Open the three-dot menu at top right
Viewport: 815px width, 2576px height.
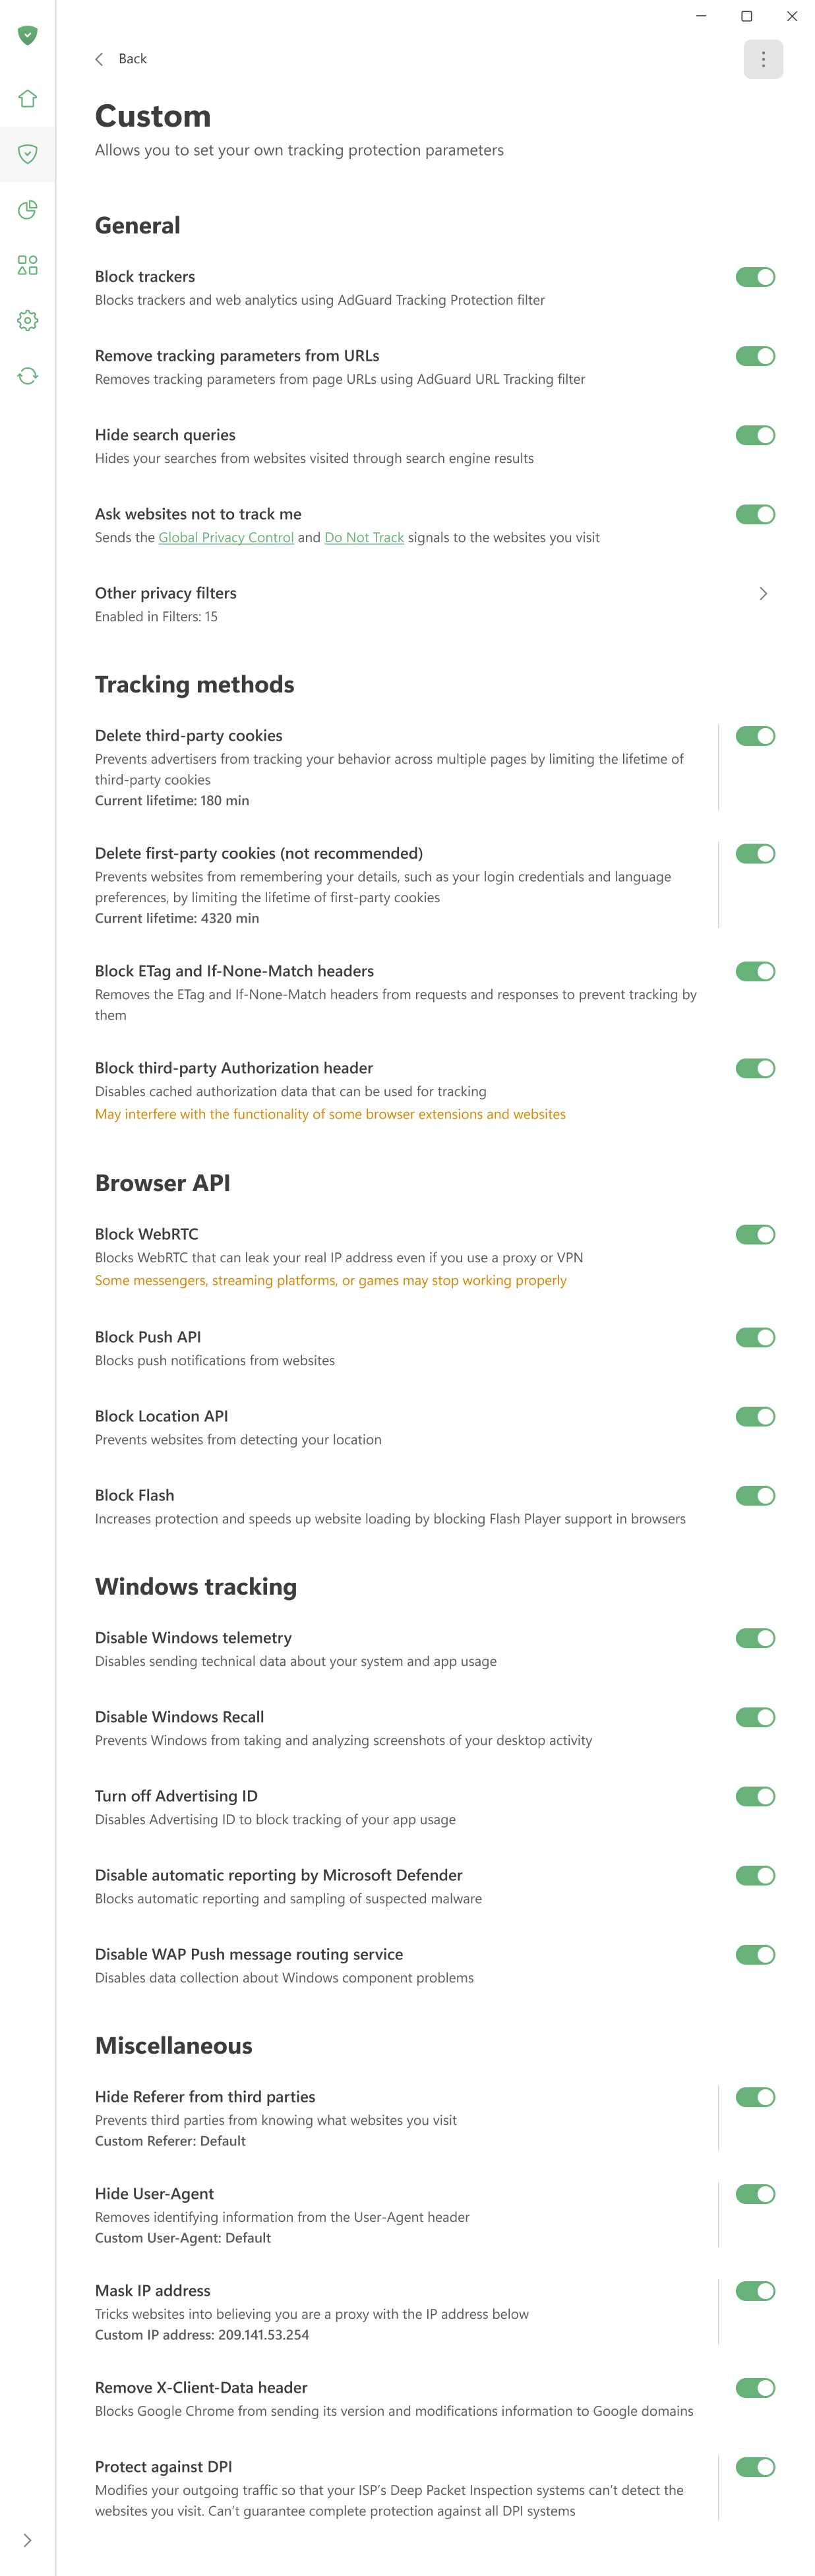coord(762,59)
